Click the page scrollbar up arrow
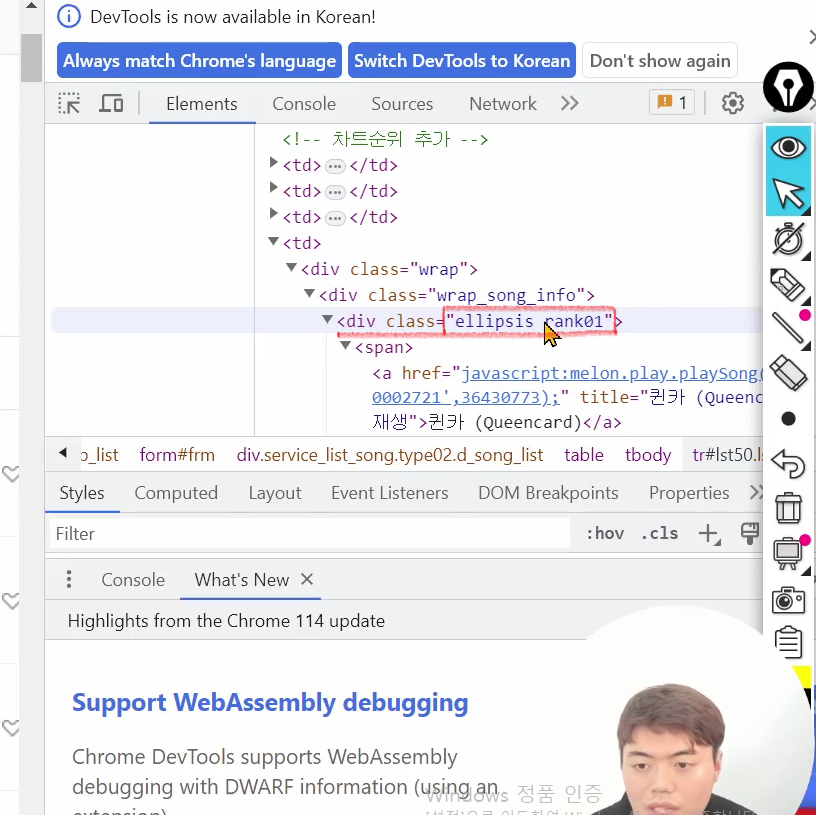The height and width of the screenshot is (815, 816). coord(31,6)
